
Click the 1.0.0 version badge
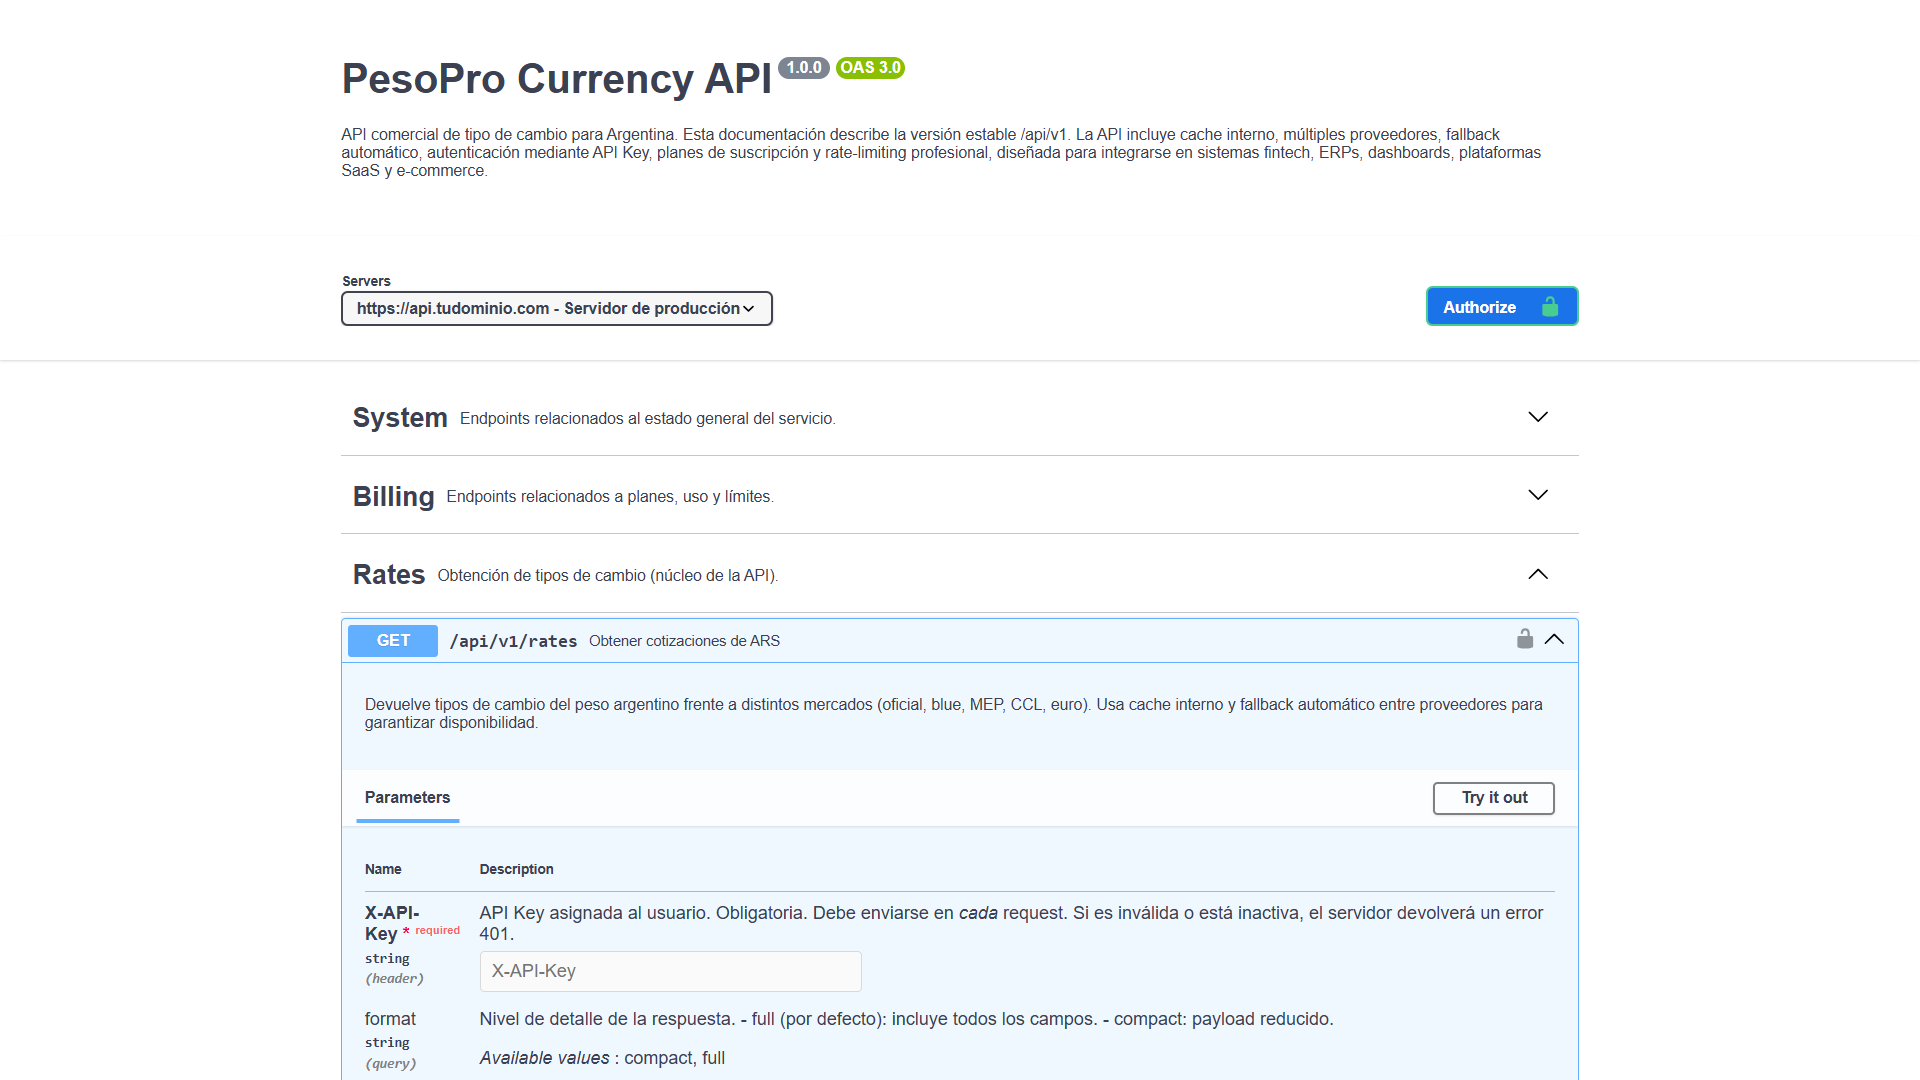tap(803, 68)
